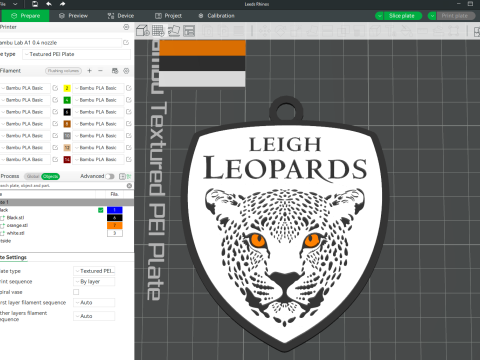Open filament 2 Bambu PLA Basic dropdown

[x=98, y=88]
